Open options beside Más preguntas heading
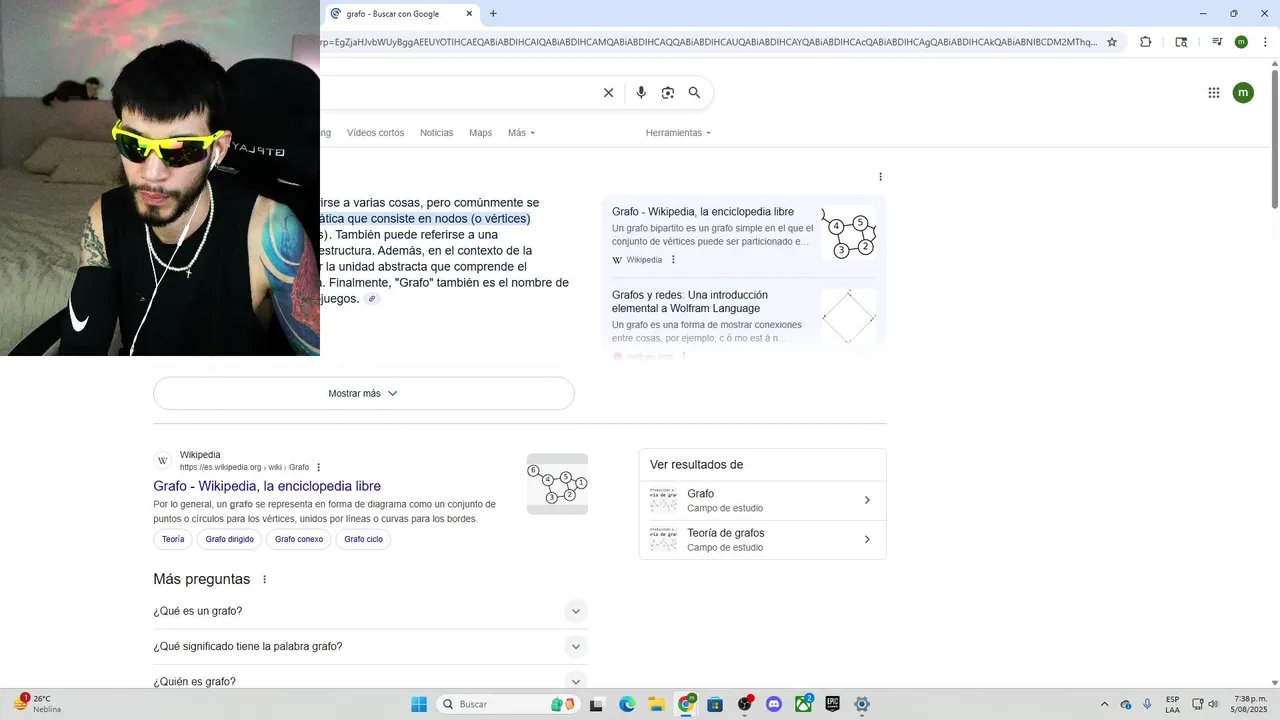This screenshot has width=1280, height=720. tap(265, 579)
